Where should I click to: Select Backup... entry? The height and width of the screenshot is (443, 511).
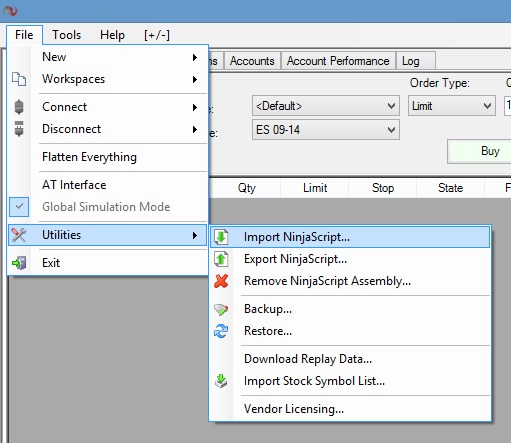[x=350, y=309]
